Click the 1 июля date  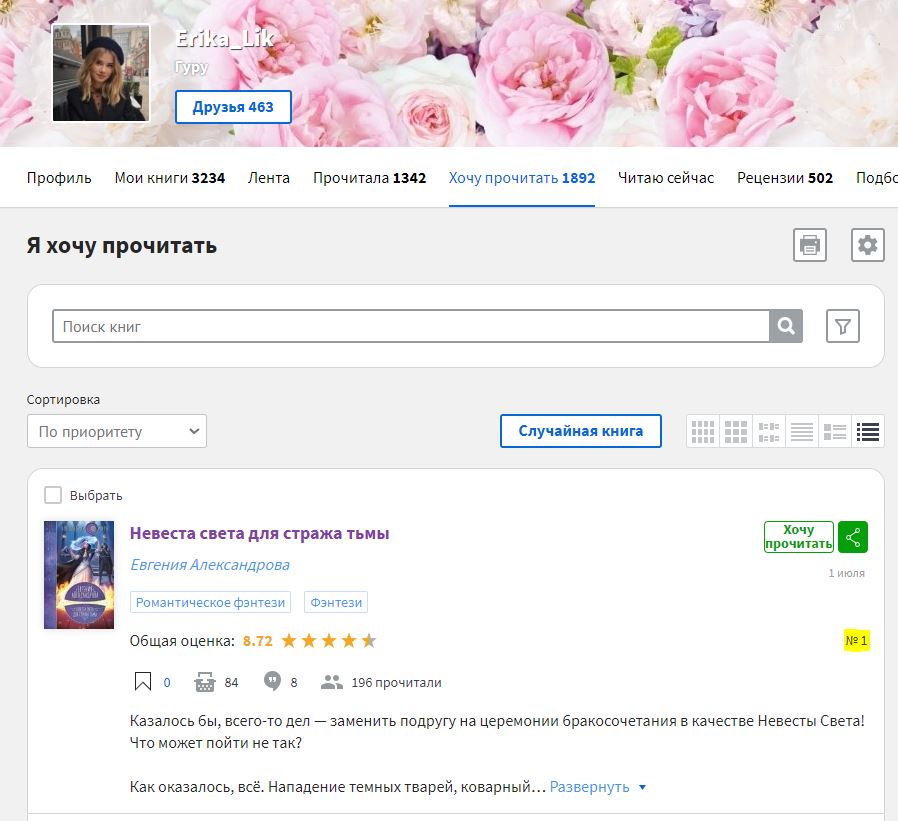(846, 573)
